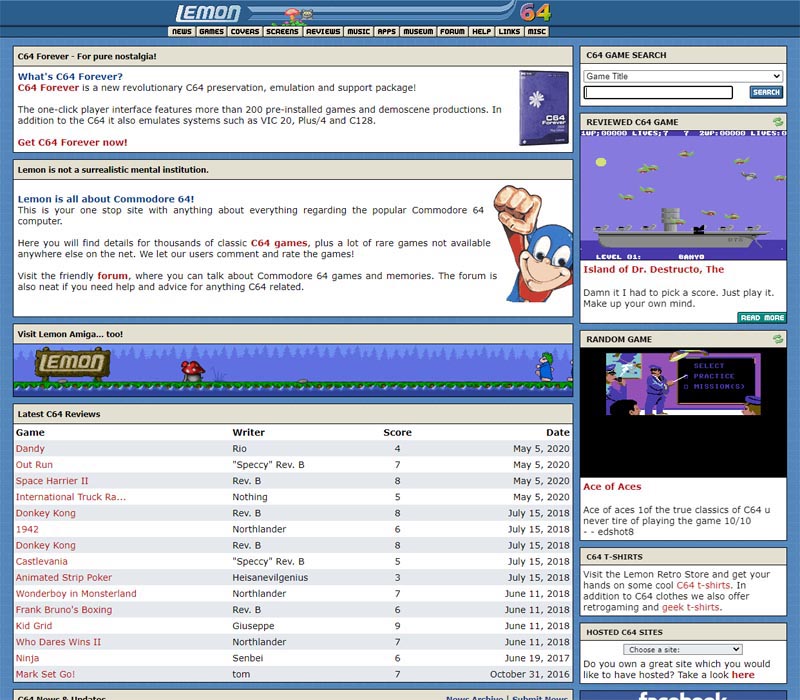Open the Covers menu item
The height and width of the screenshot is (700, 800).
(244, 32)
